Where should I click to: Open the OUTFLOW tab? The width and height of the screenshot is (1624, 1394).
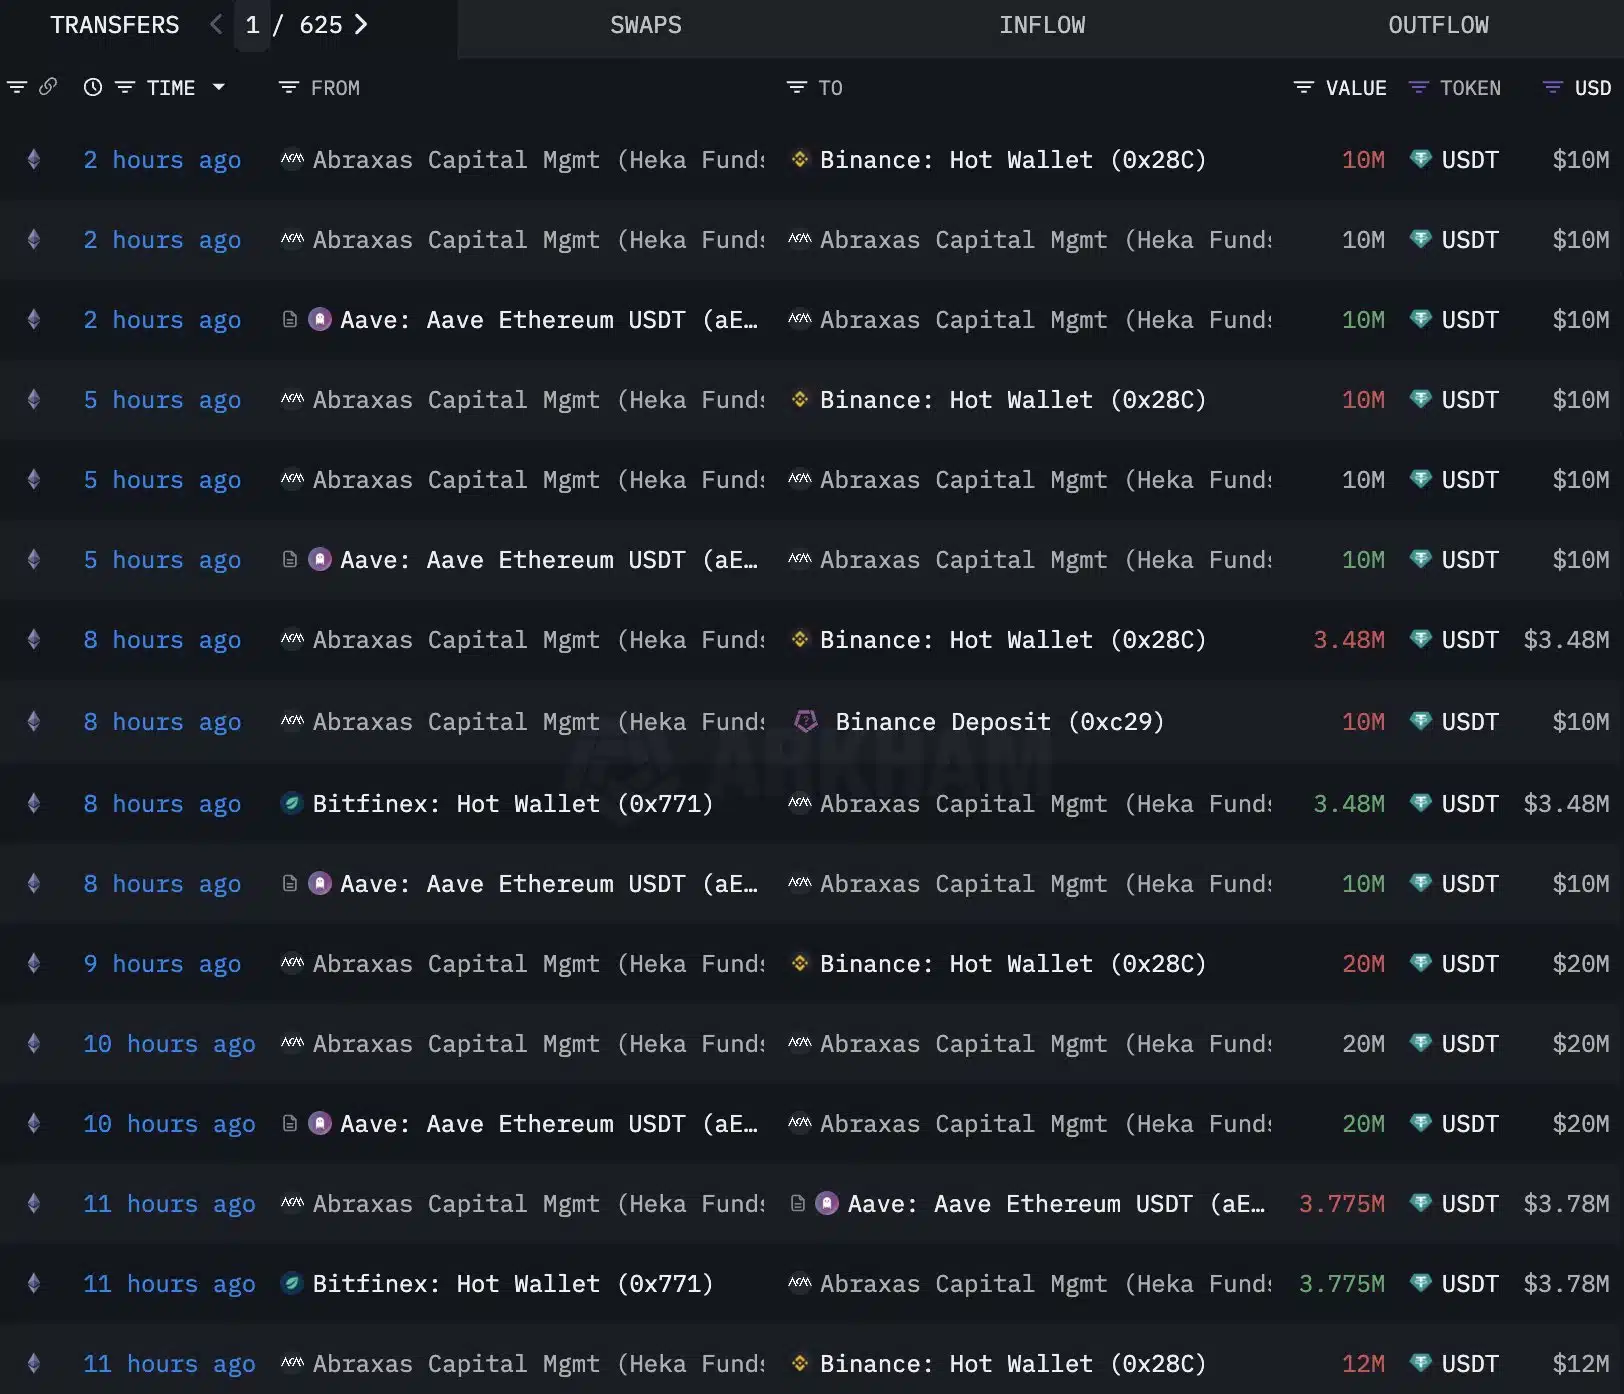point(1438,25)
